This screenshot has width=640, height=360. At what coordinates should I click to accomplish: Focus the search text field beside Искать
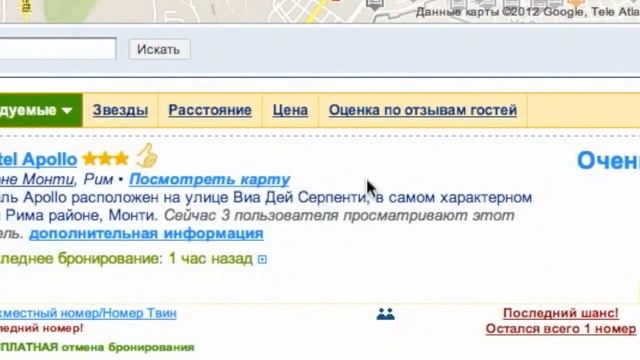[58, 49]
